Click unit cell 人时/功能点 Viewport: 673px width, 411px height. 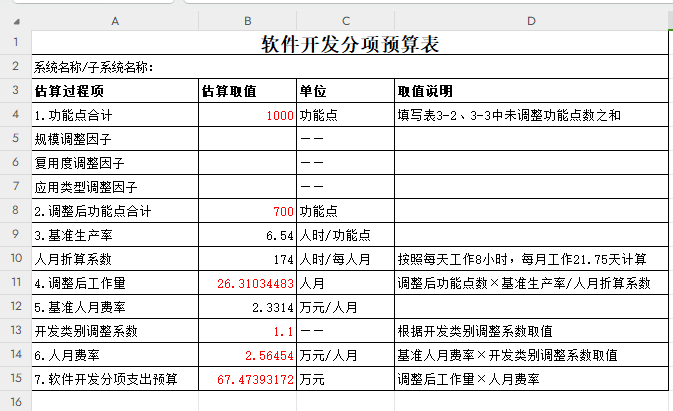click(346, 235)
